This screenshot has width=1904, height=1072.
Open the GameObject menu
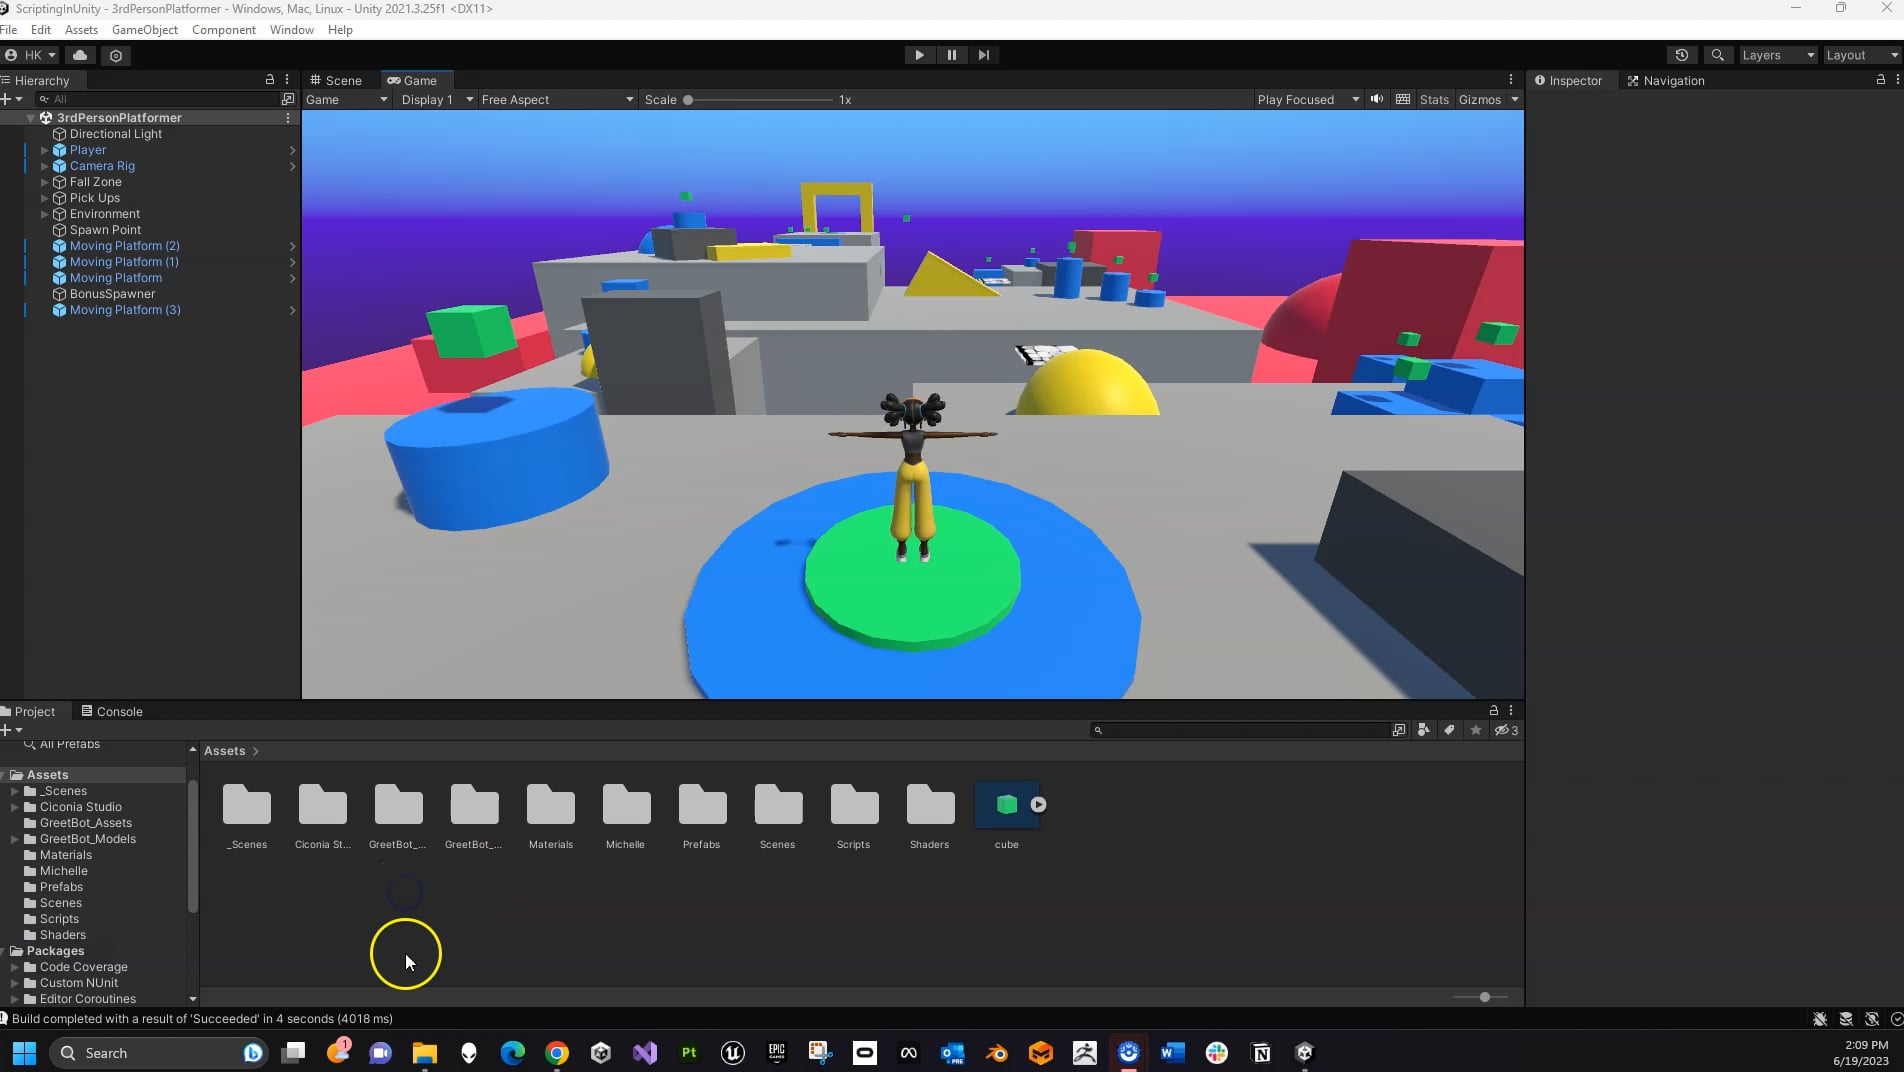(x=144, y=29)
